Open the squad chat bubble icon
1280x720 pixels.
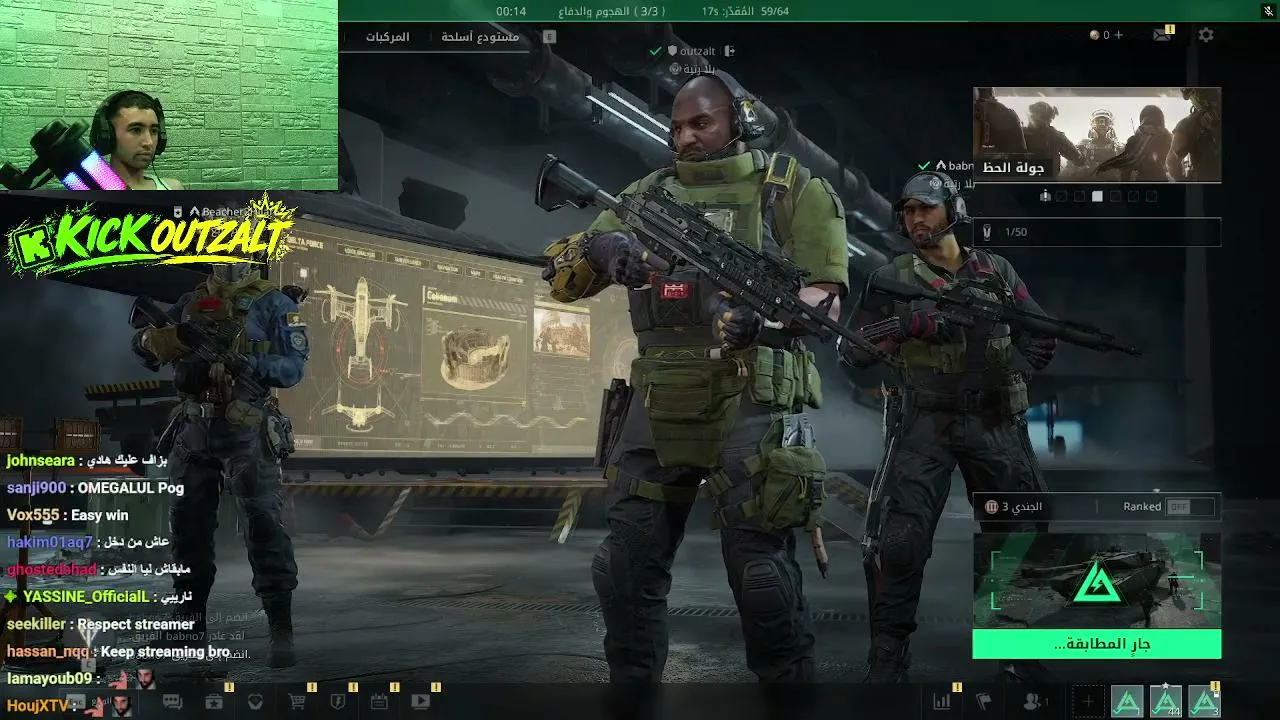(172, 702)
